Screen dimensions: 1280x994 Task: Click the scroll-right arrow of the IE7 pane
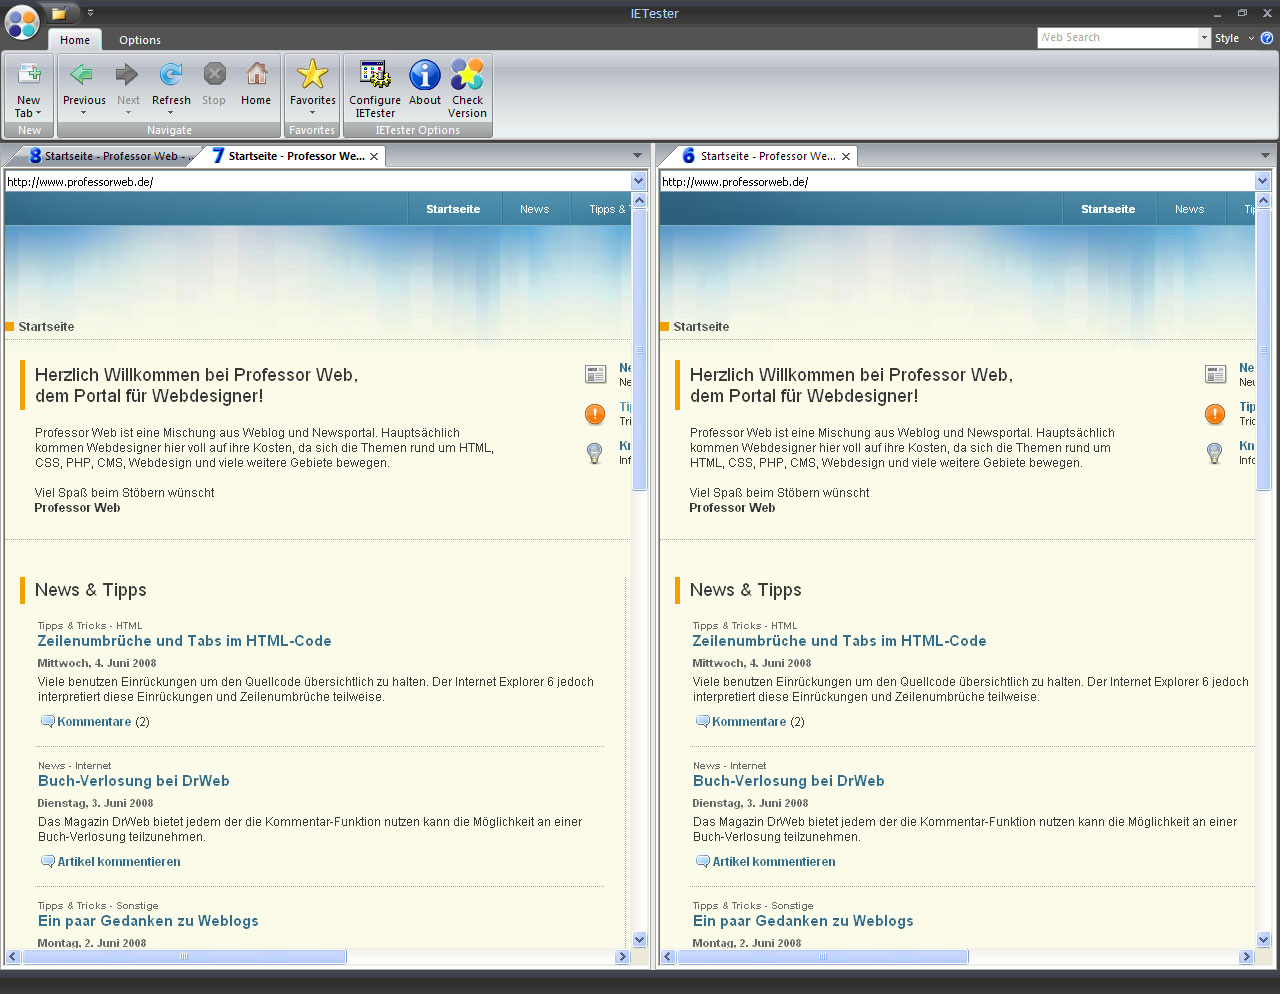tap(622, 957)
